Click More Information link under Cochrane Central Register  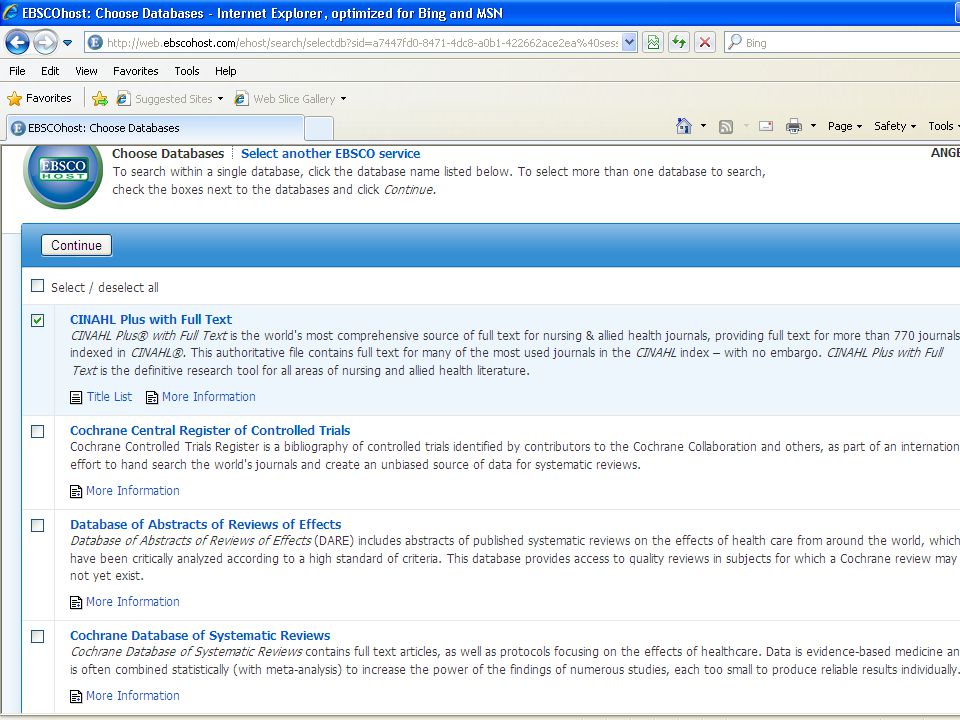click(133, 491)
